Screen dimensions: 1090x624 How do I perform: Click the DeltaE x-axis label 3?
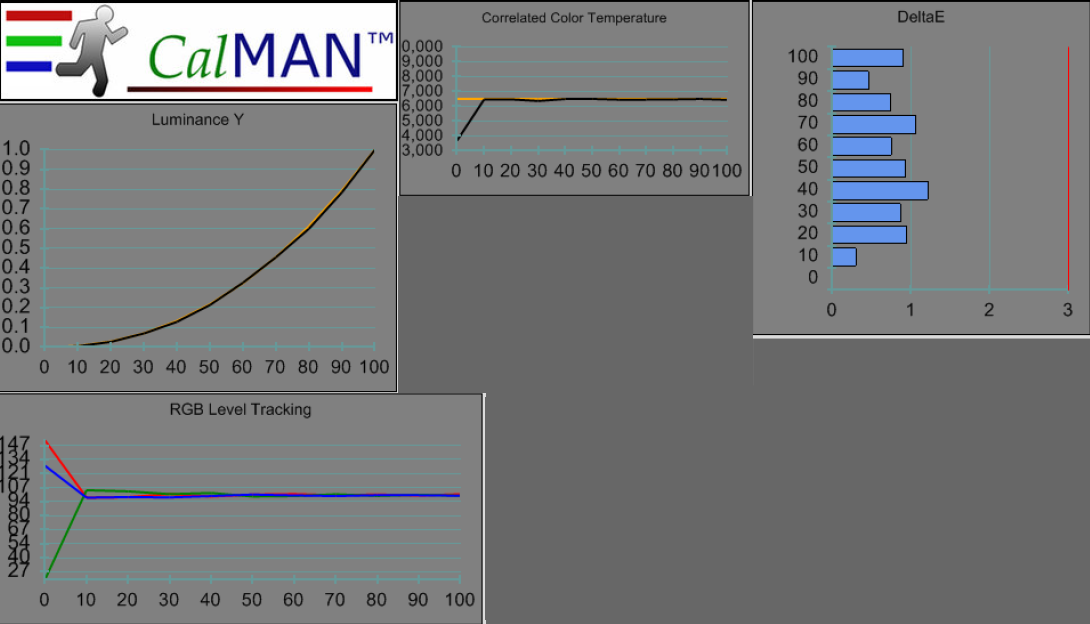1068,310
